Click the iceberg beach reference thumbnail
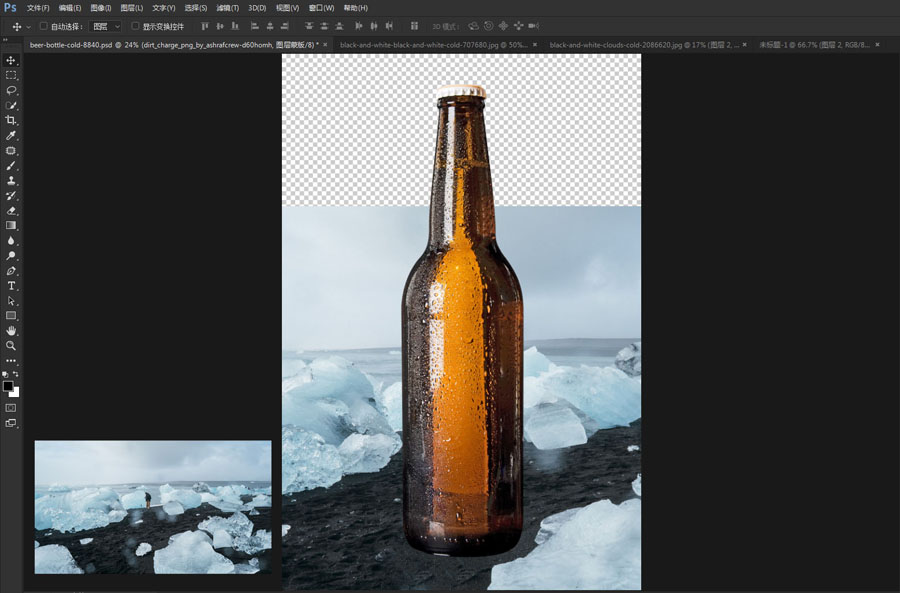The width and height of the screenshot is (900, 593). pyautogui.click(x=153, y=507)
